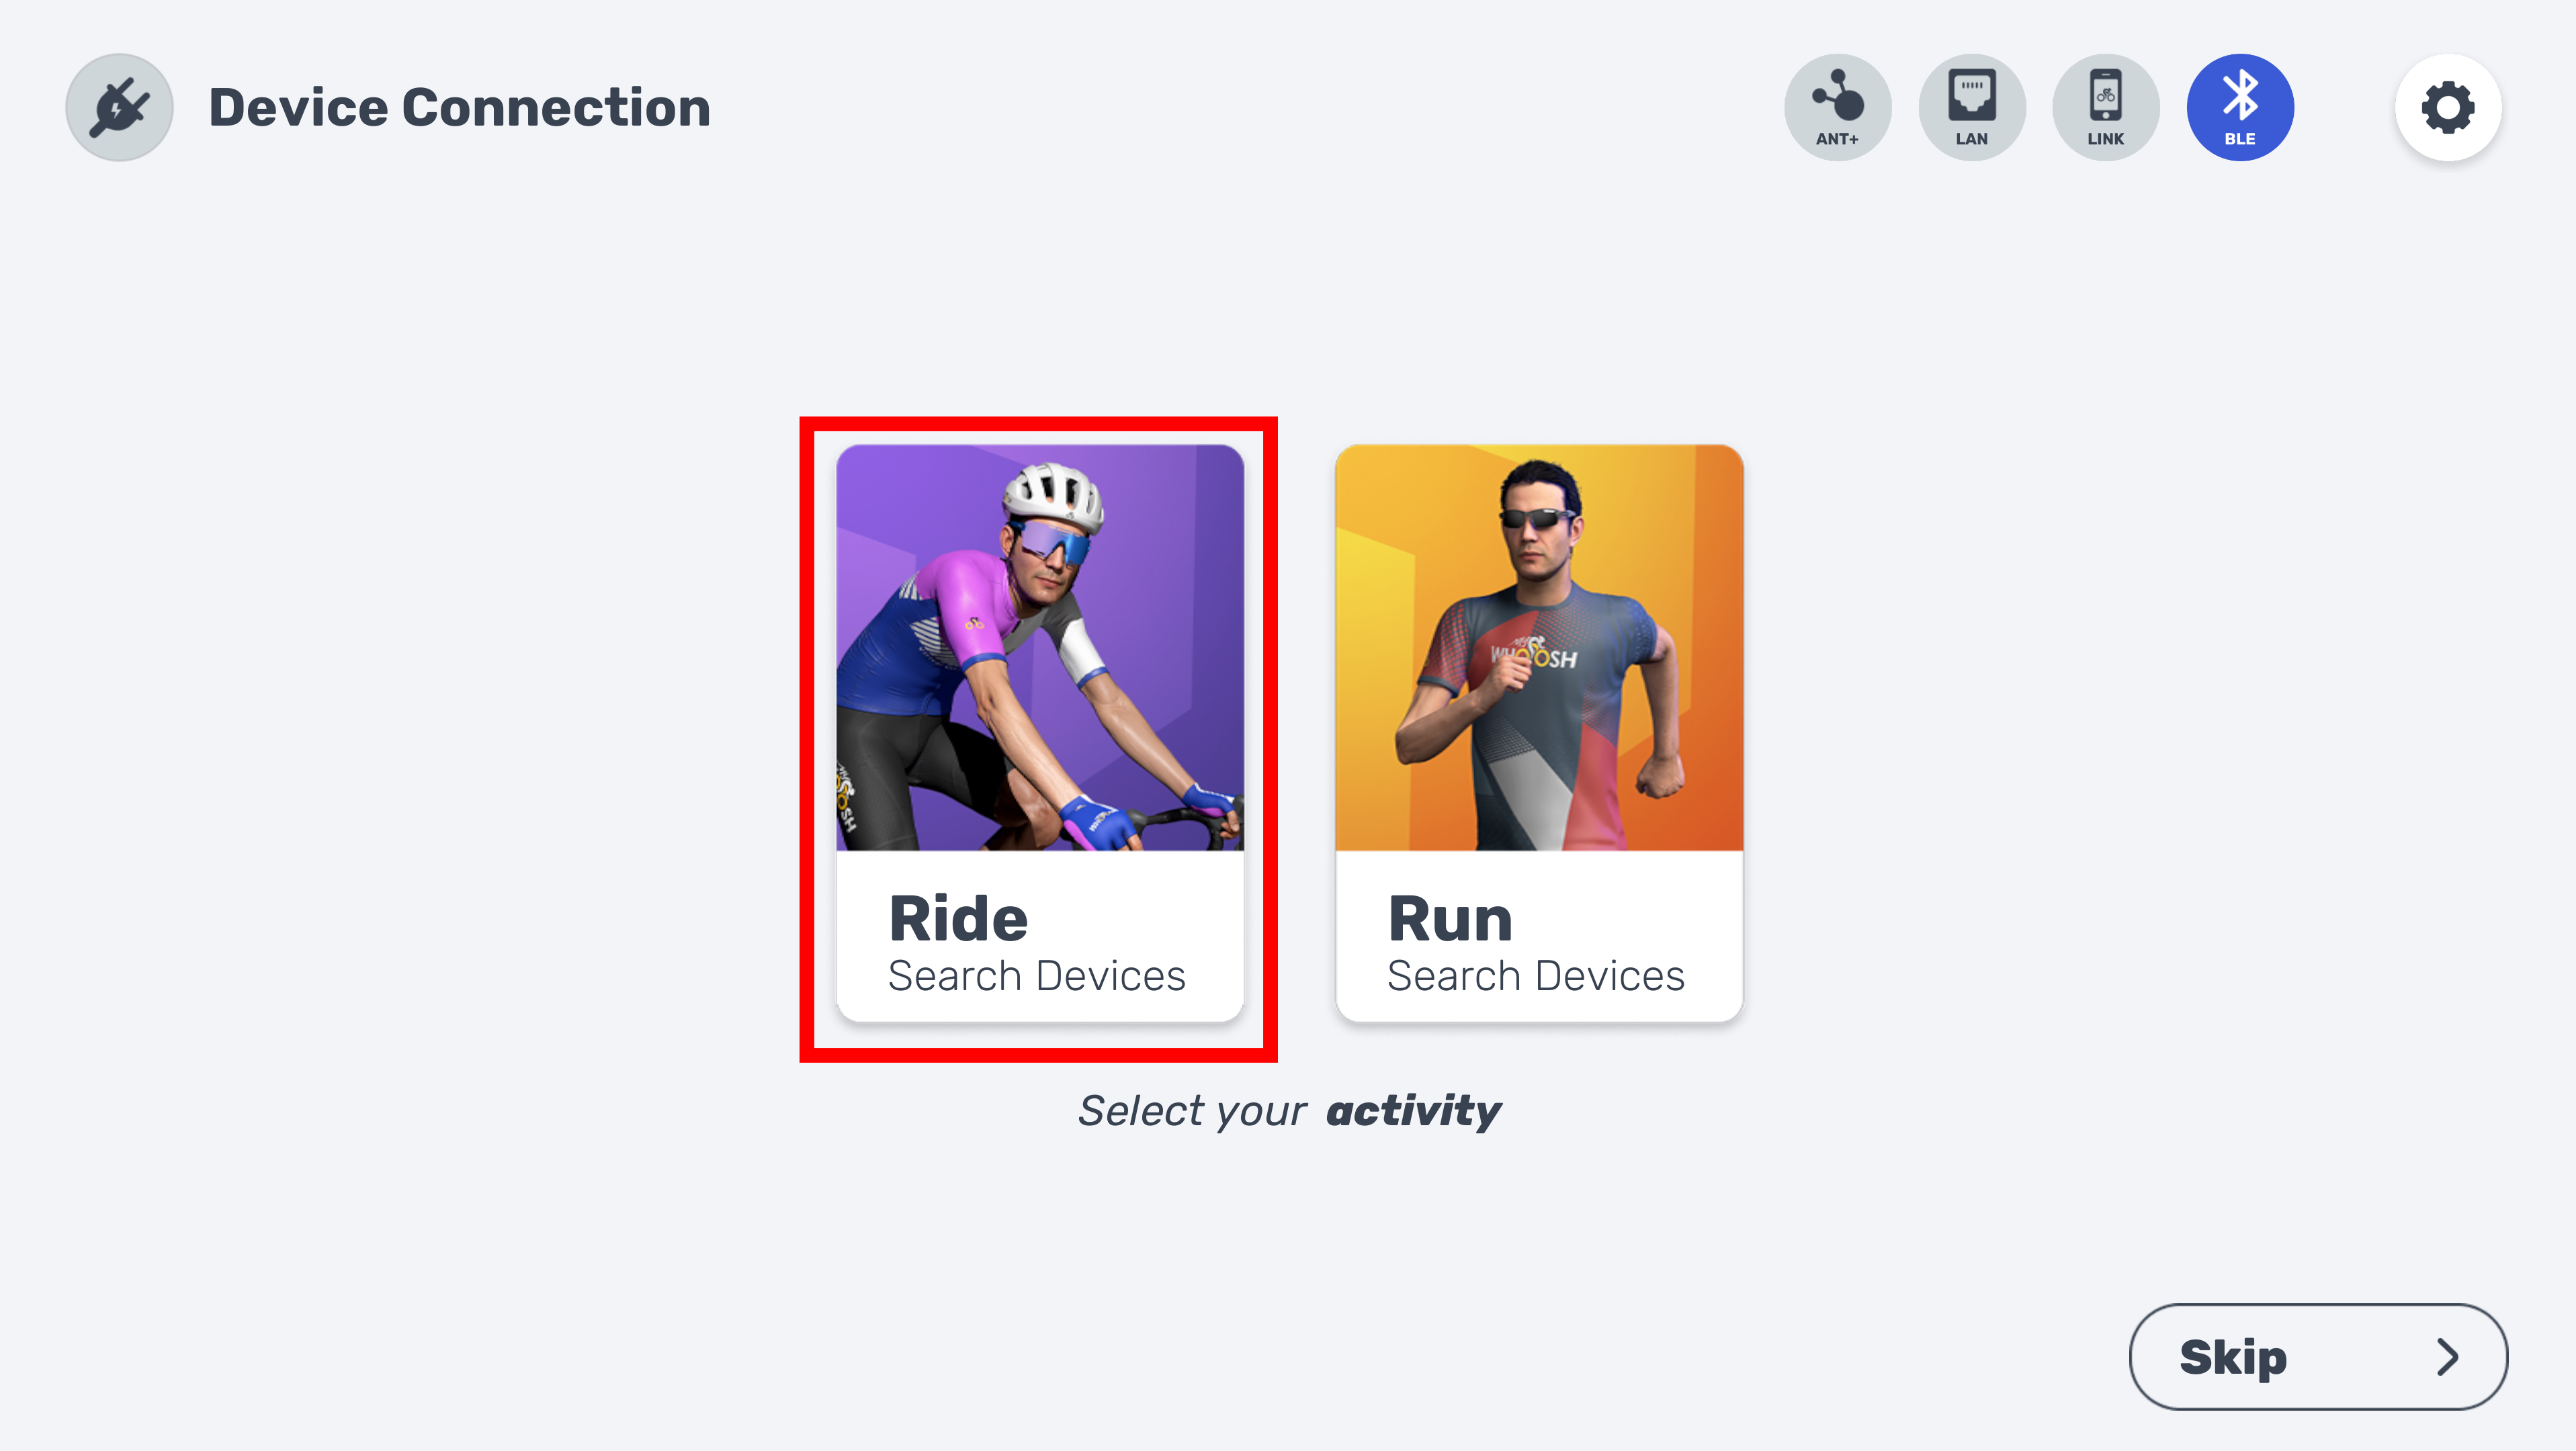Click the Run title text

click(x=1449, y=918)
